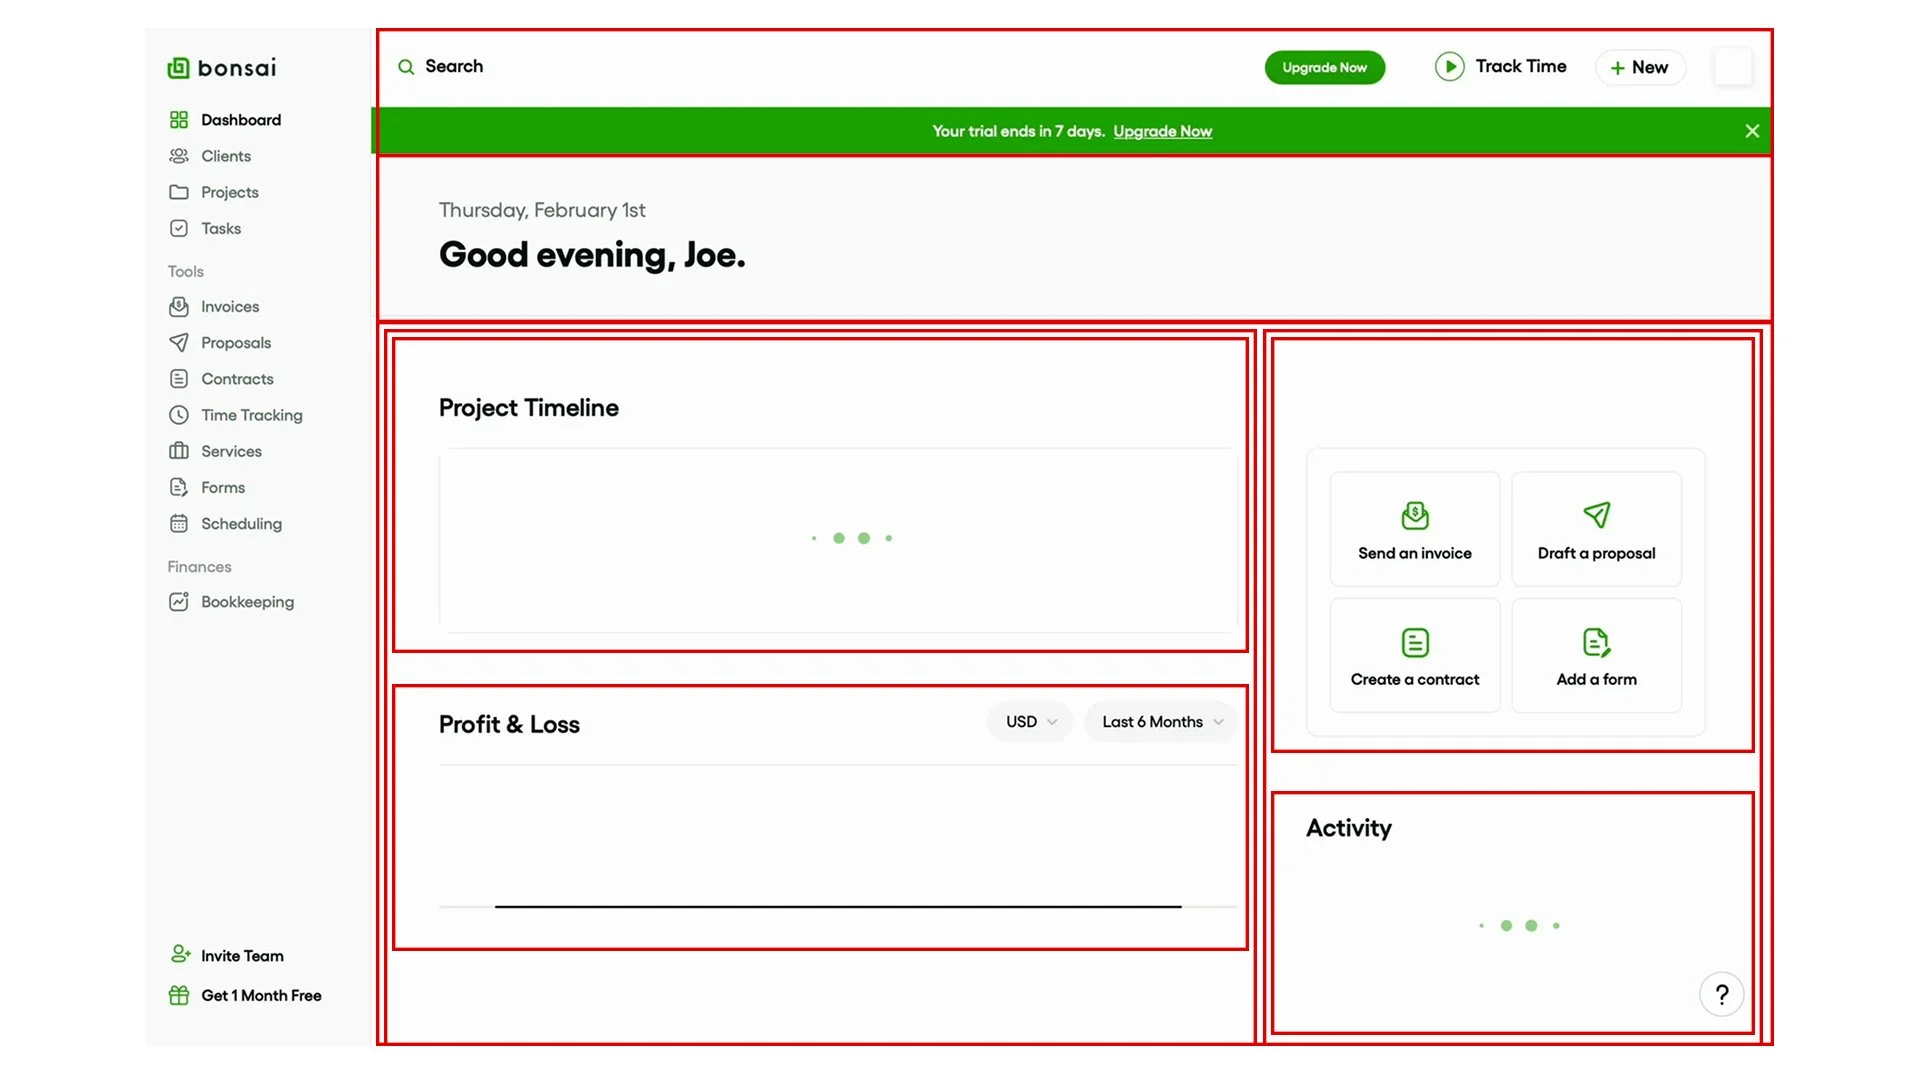Click the Send an invoice icon
The width and height of the screenshot is (1920, 1080).
click(x=1414, y=516)
